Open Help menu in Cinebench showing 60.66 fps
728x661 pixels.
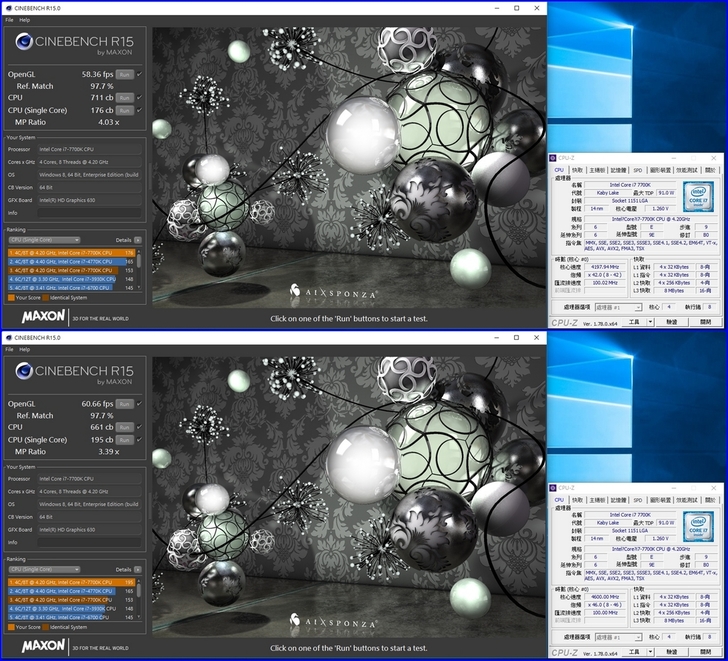point(25,349)
